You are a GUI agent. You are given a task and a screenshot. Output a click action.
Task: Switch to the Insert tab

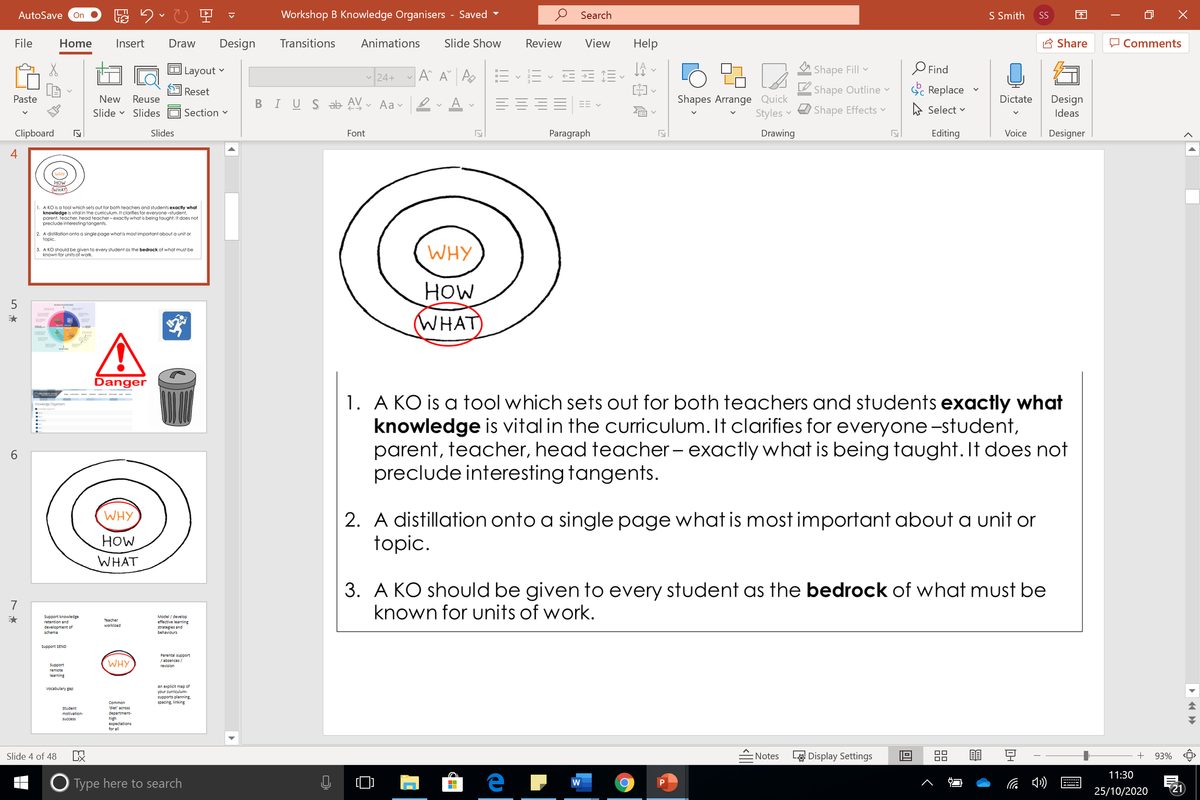[x=130, y=43]
